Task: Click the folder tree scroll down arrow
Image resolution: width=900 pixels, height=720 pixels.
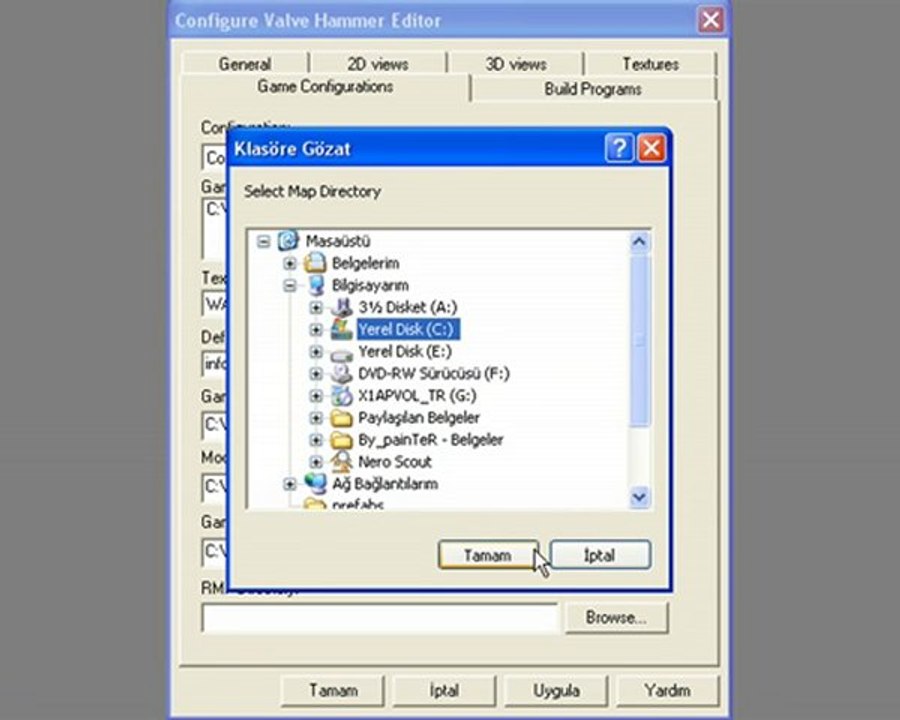Action: click(639, 496)
